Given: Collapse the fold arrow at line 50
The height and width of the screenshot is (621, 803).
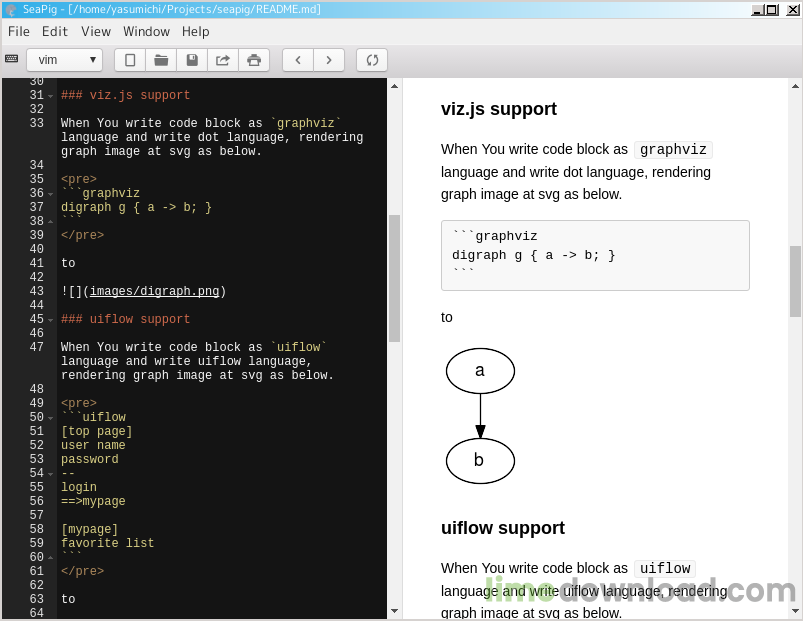Looking at the screenshot, I should (x=50, y=418).
